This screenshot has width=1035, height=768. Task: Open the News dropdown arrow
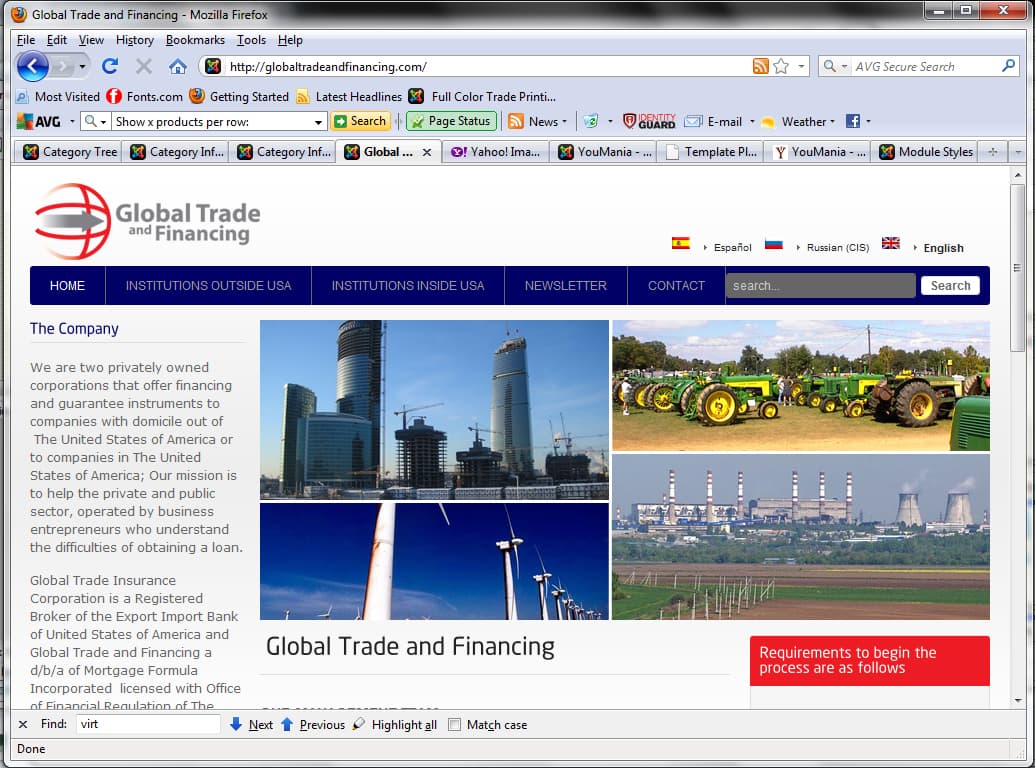point(564,121)
